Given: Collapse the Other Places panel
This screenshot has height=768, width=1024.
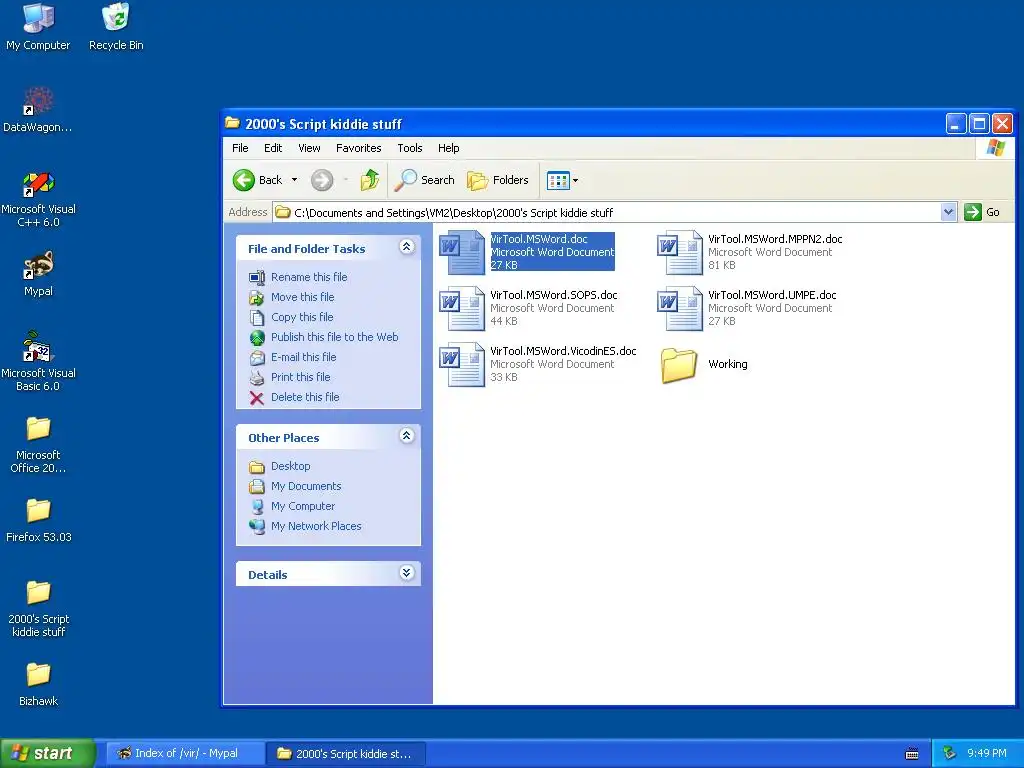Looking at the screenshot, I should (406, 436).
